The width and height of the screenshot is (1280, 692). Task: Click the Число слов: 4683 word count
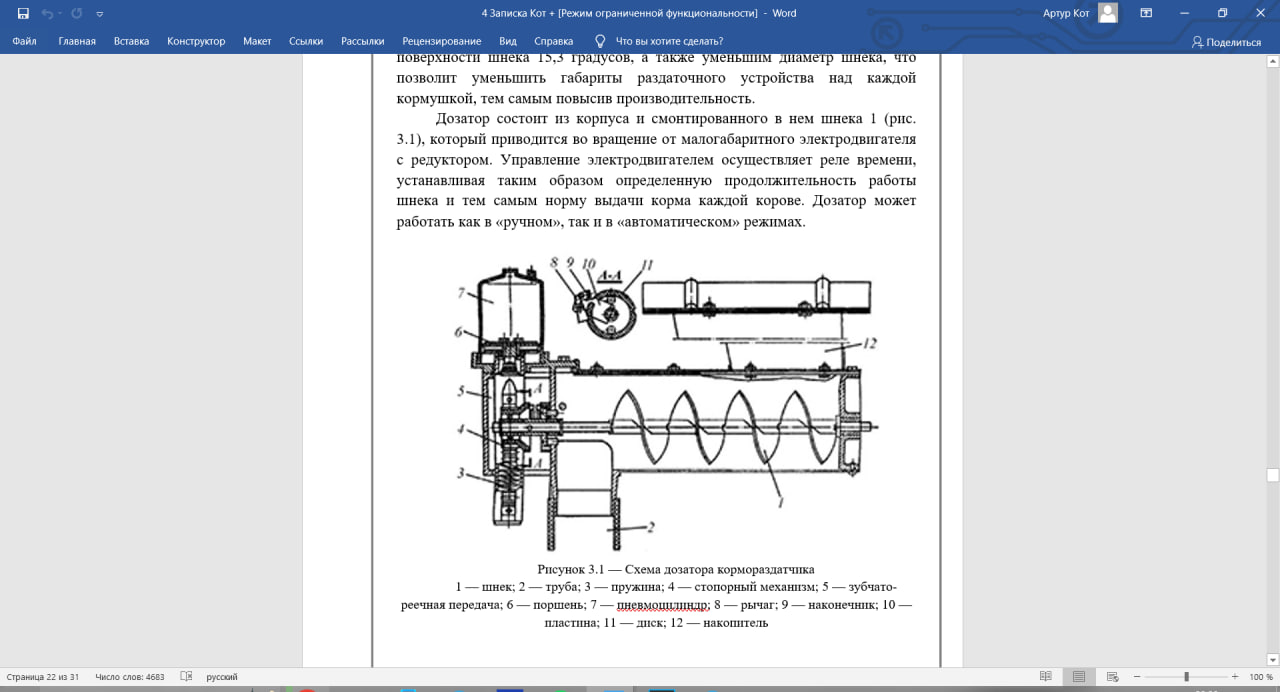pyautogui.click(x=130, y=677)
